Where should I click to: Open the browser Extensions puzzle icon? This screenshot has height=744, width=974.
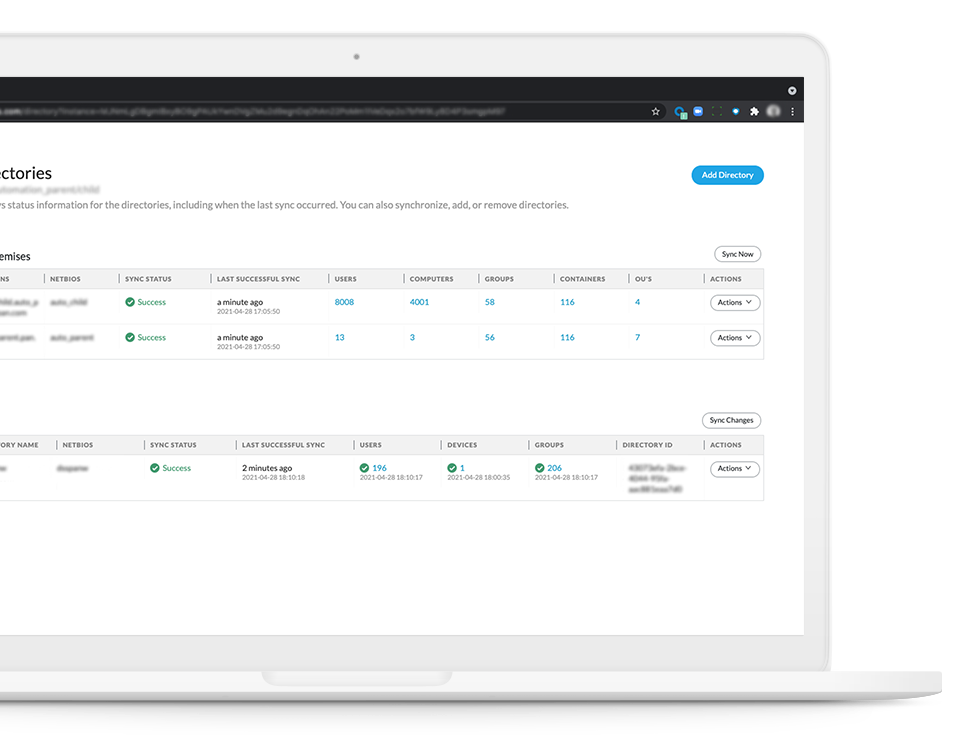point(754,111)
